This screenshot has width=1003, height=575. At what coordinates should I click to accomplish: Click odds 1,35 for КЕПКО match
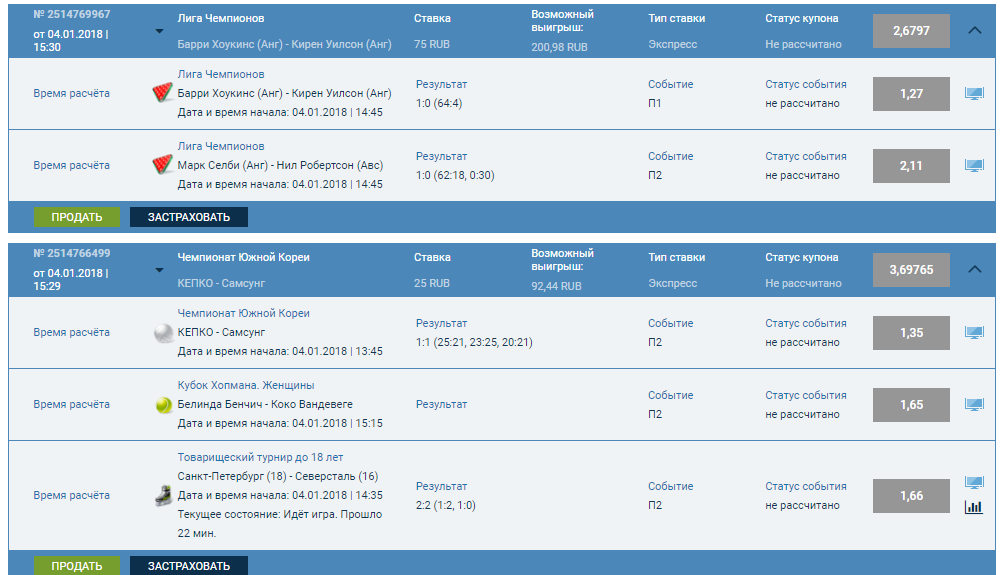[911, 333]
